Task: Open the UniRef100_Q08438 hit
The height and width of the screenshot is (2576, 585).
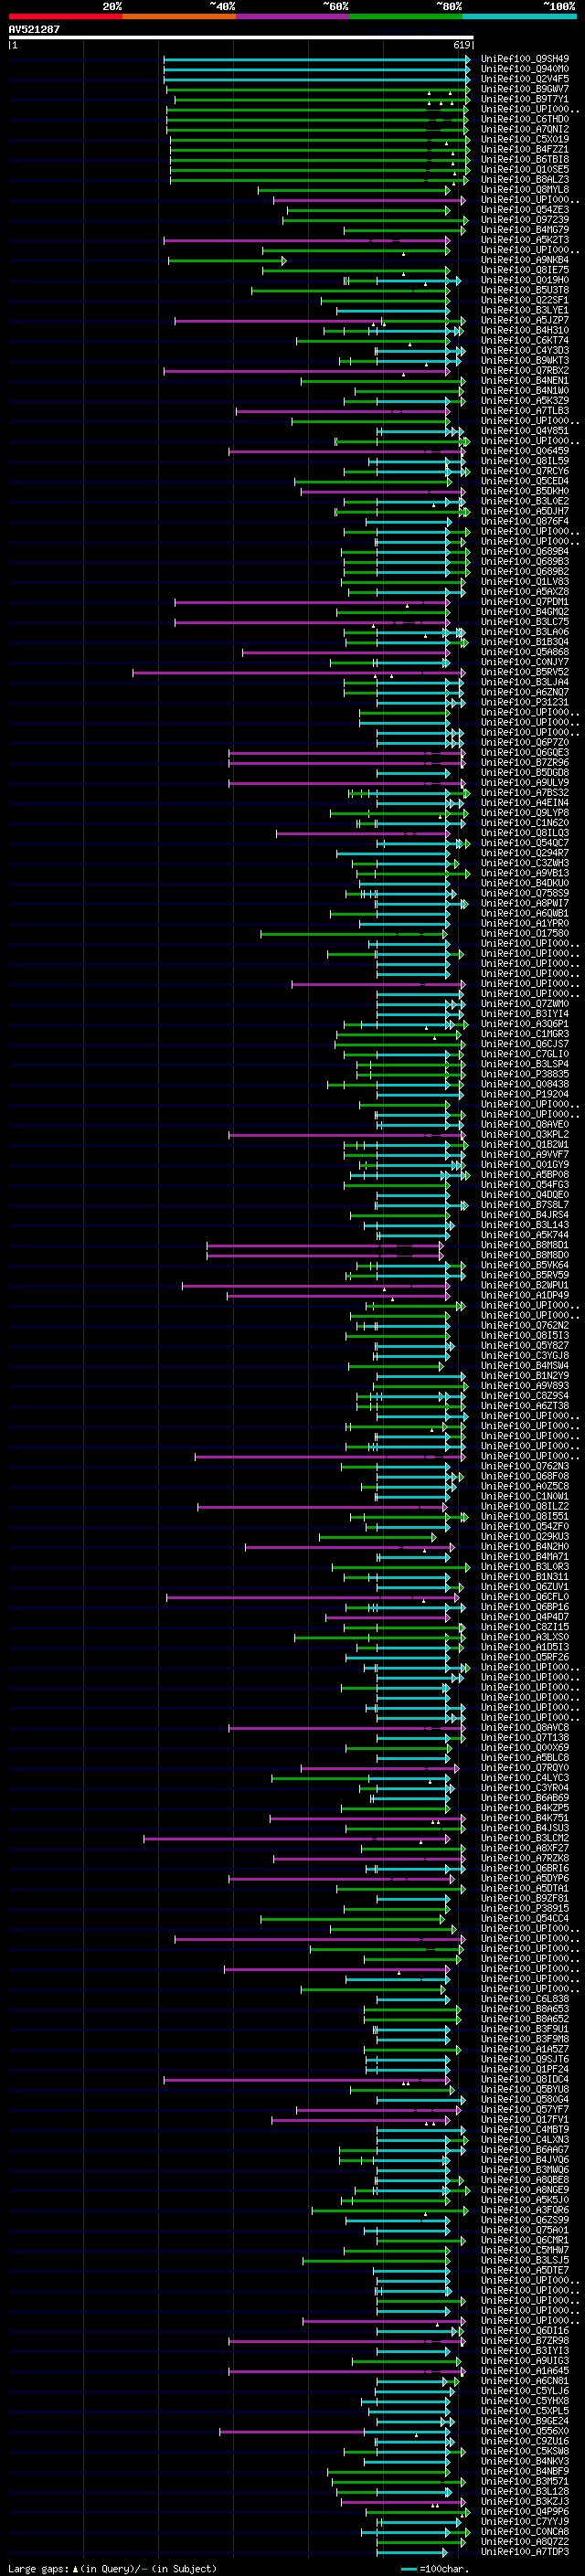Action: (525, 1084)
